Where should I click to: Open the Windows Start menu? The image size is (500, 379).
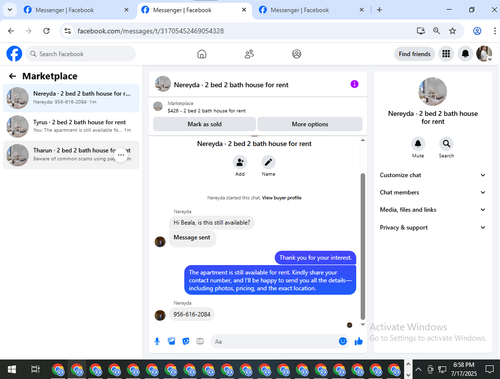coord(12,369)
